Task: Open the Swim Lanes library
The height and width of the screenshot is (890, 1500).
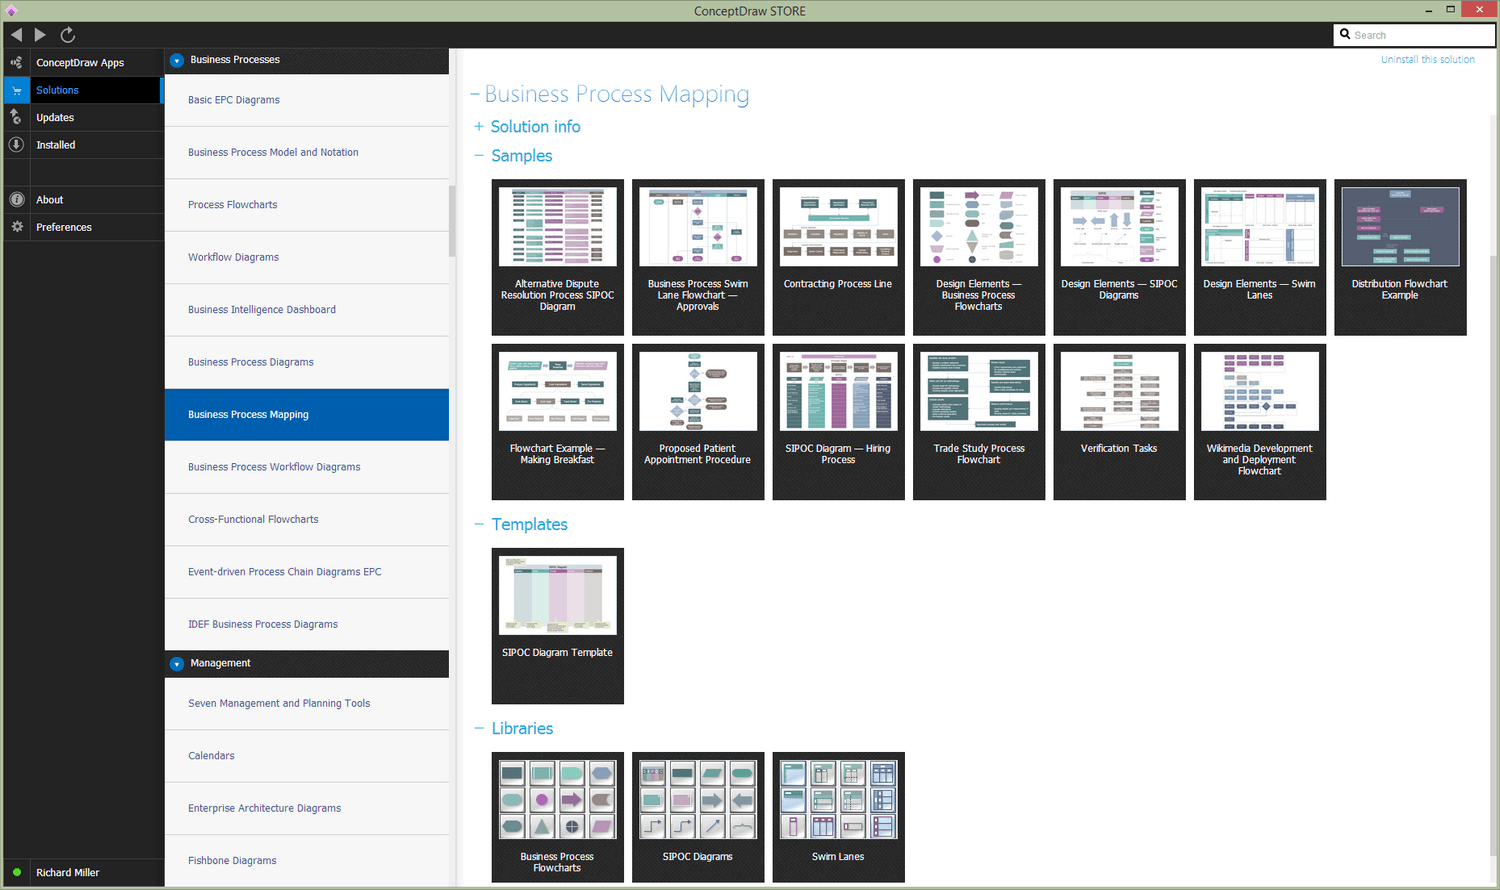Action: [838, 817]
